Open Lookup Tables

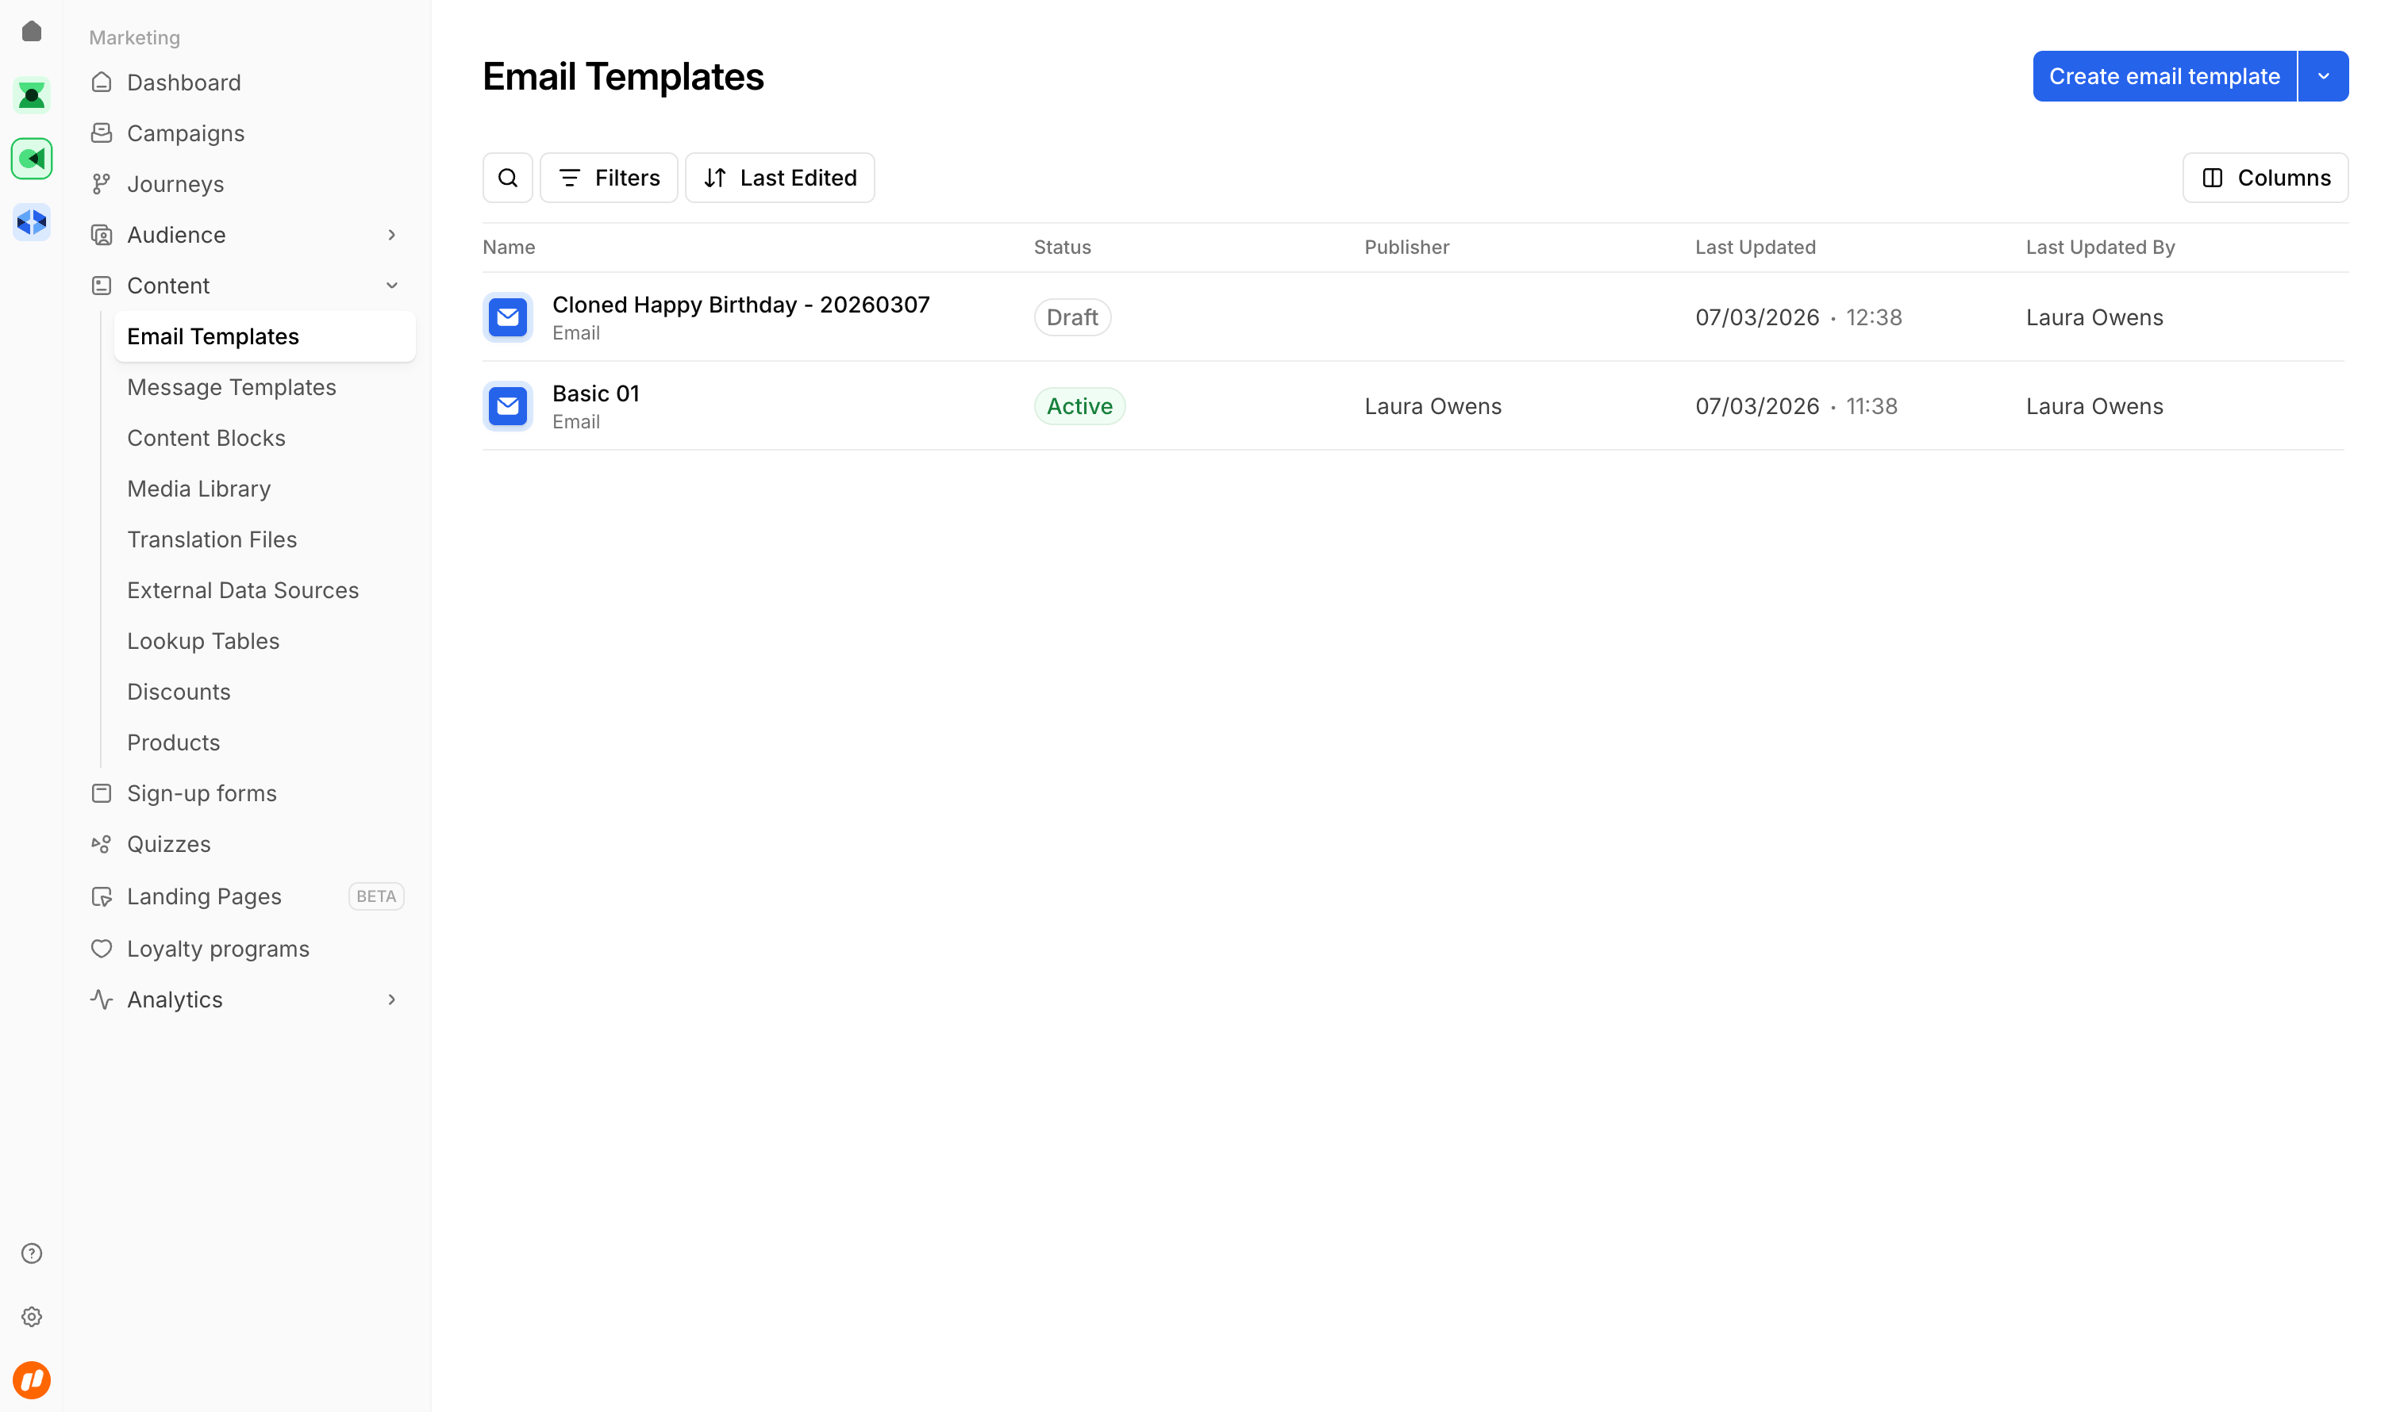203,641
